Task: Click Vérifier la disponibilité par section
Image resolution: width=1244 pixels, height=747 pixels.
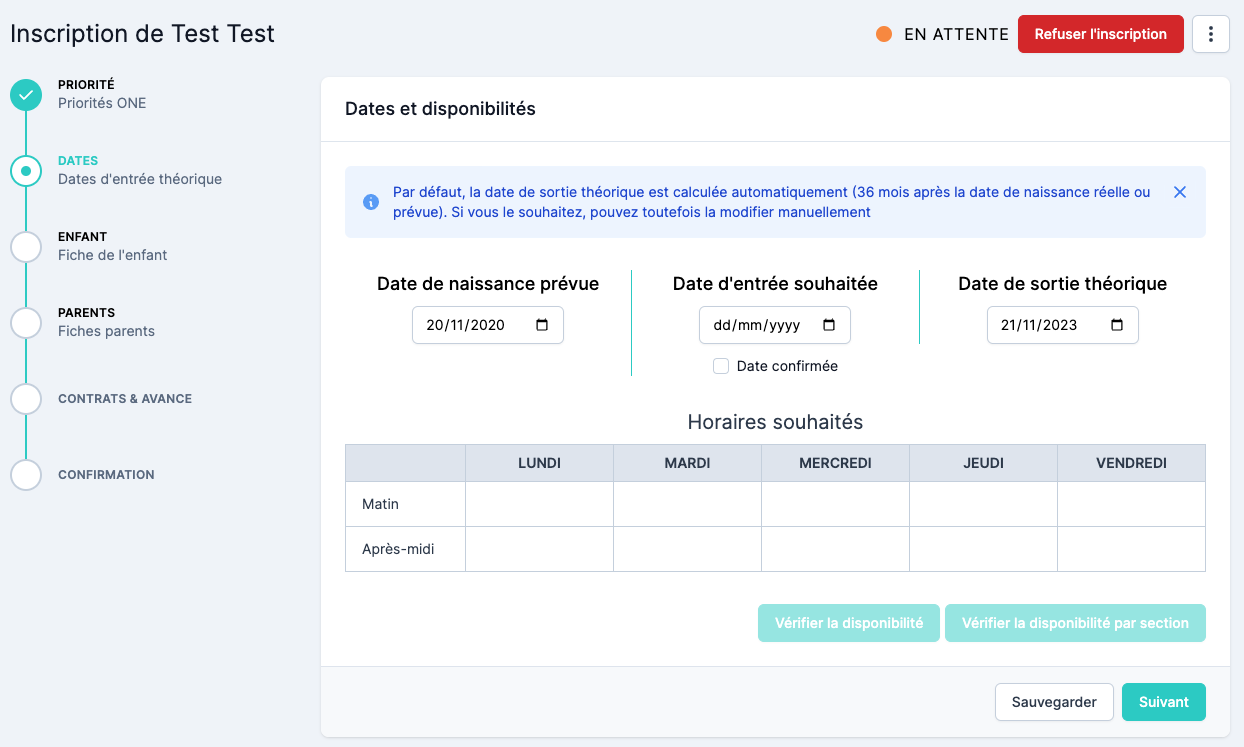Action: (x=1074, y=623)
